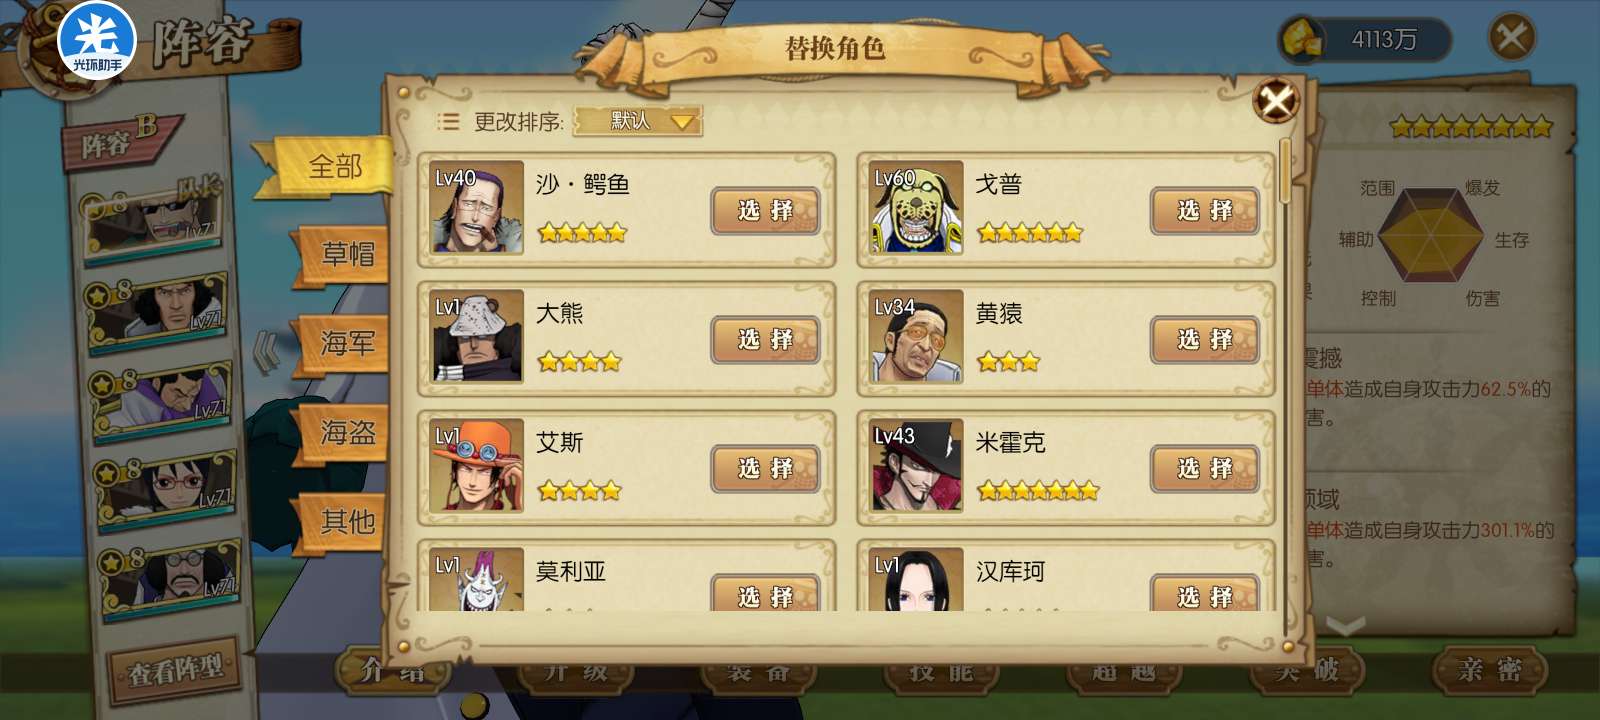Collapse the side panel with double-left chevron

coord(265,352)
